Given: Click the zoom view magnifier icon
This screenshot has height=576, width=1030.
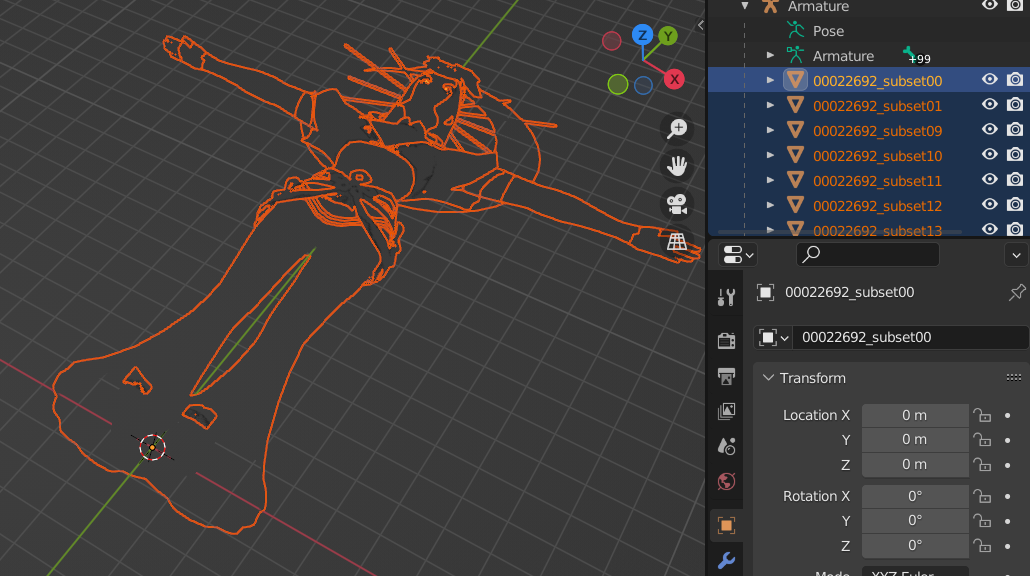Looking at the screenshot, I should (x=677, y=129).
